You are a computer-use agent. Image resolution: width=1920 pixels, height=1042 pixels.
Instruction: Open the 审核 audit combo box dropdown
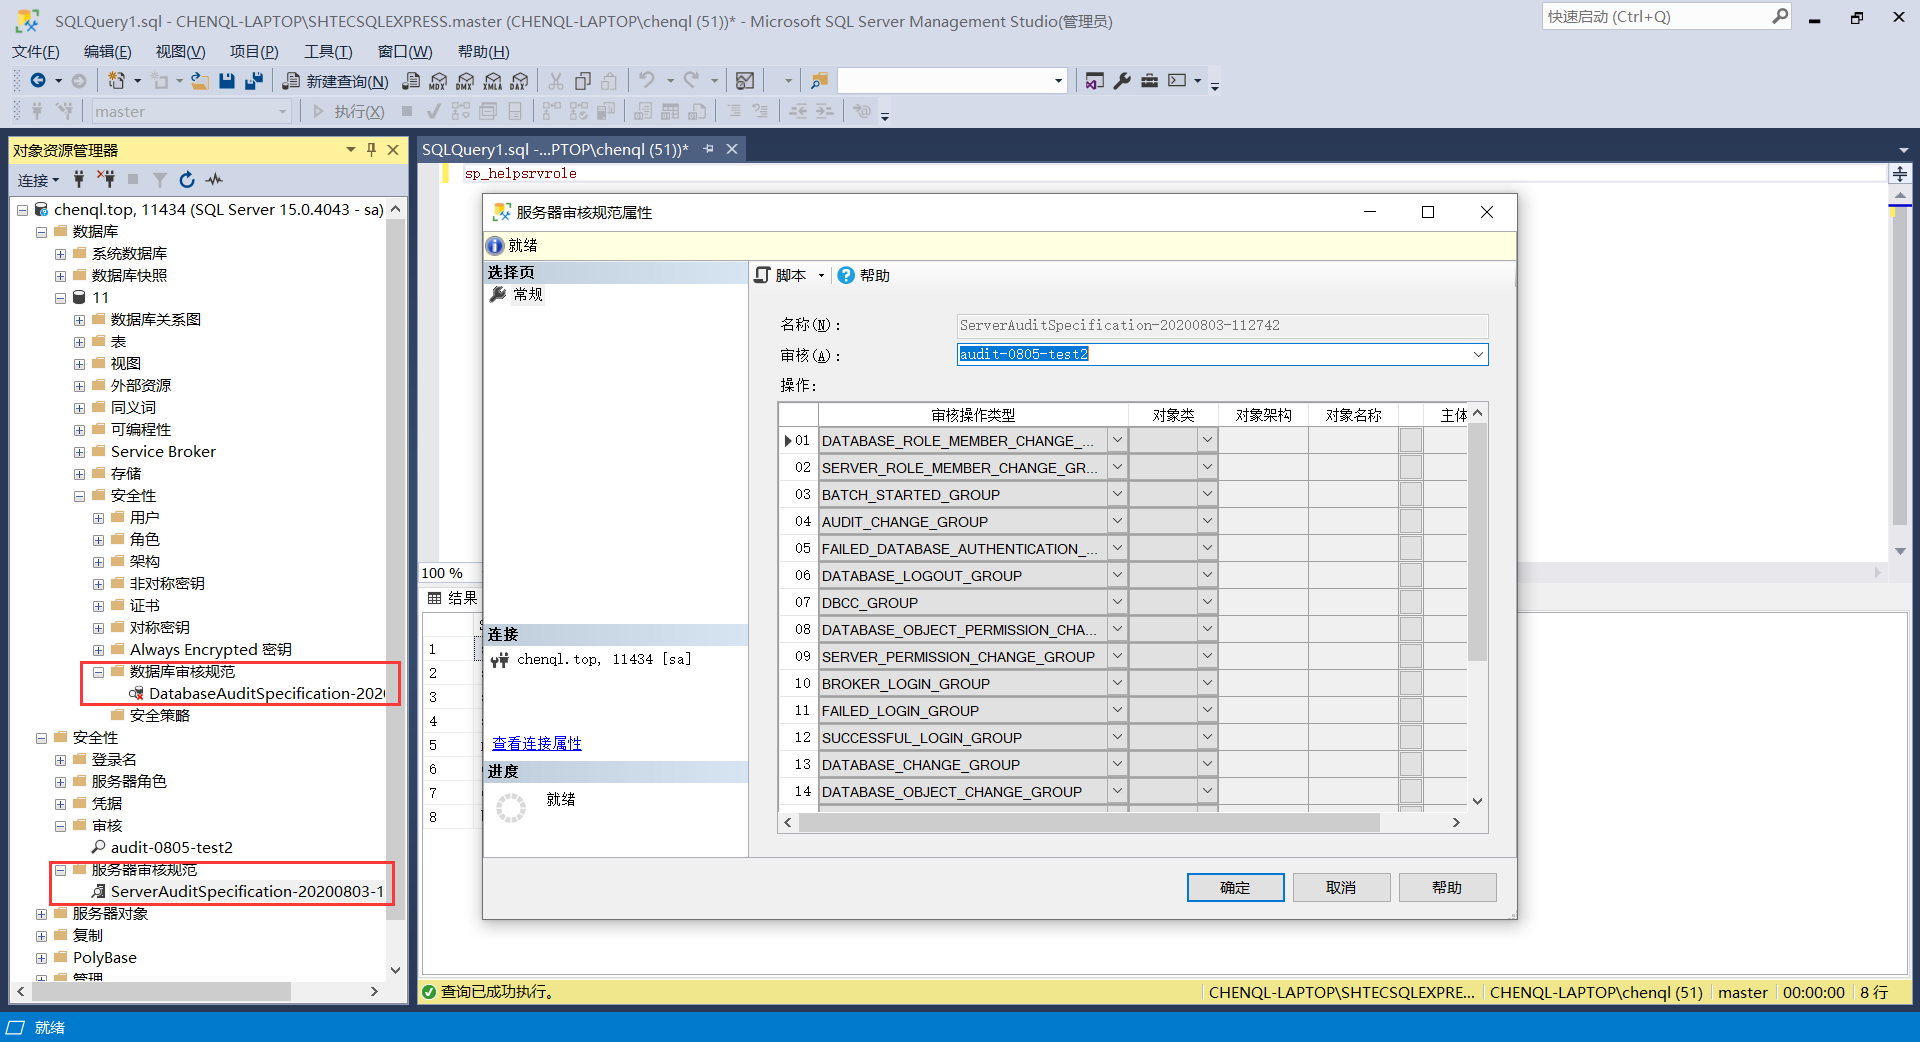coord(1477,355)
